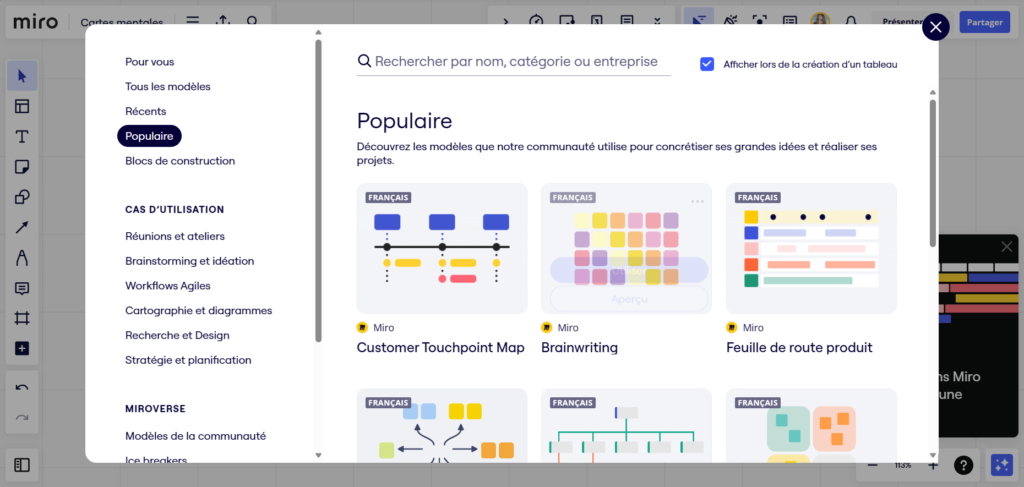Choose the Shapes tool

click(22, 197)
